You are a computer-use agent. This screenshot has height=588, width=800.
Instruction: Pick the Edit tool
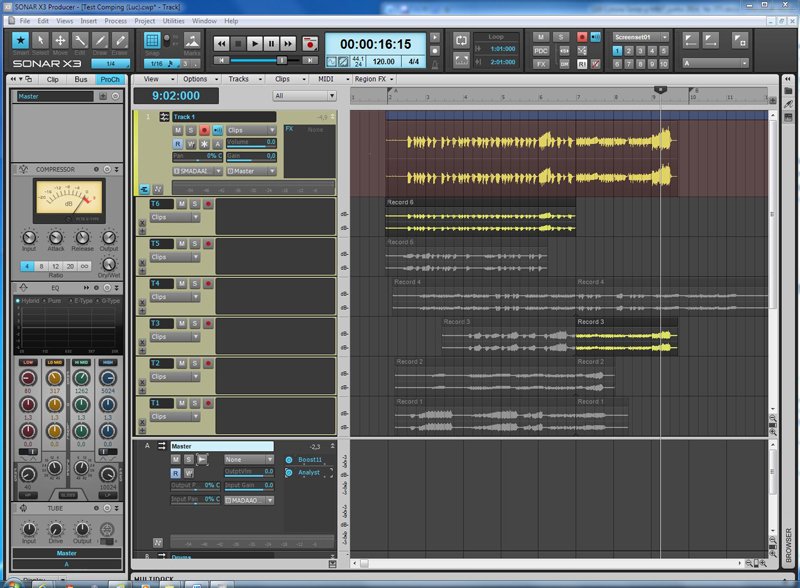coord(80,40)
